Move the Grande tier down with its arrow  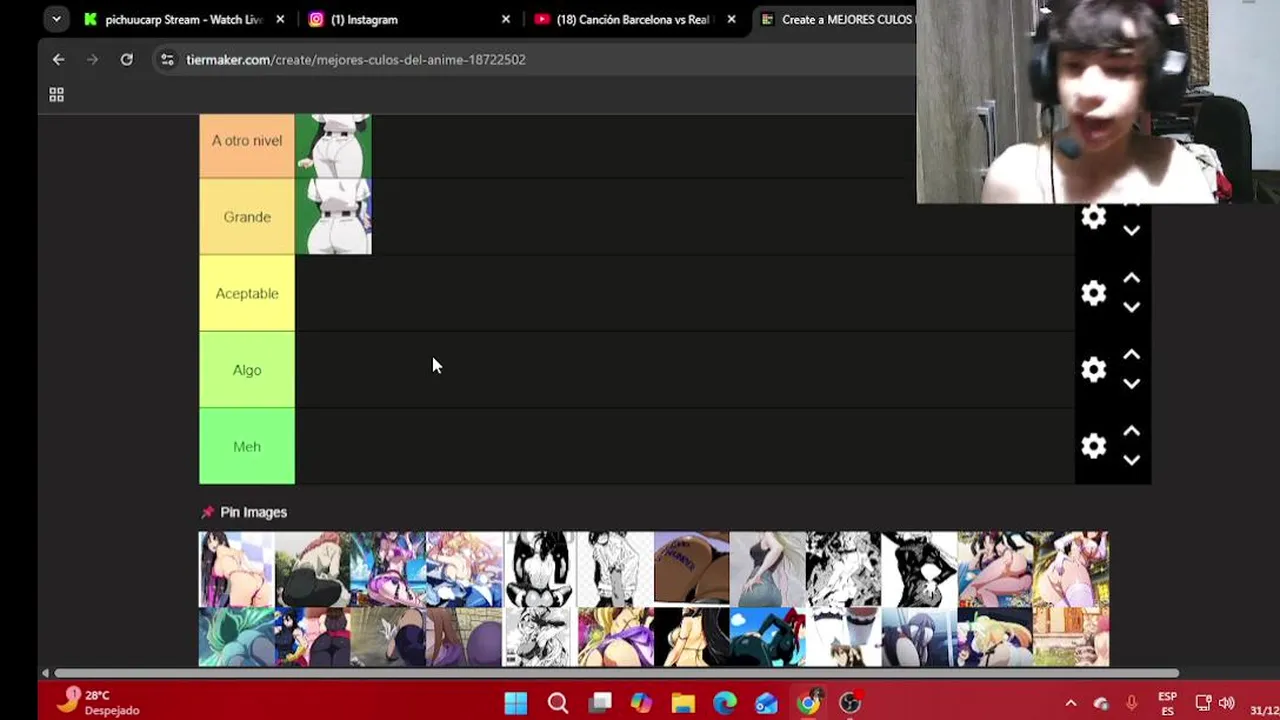(x=1131, y=231)
